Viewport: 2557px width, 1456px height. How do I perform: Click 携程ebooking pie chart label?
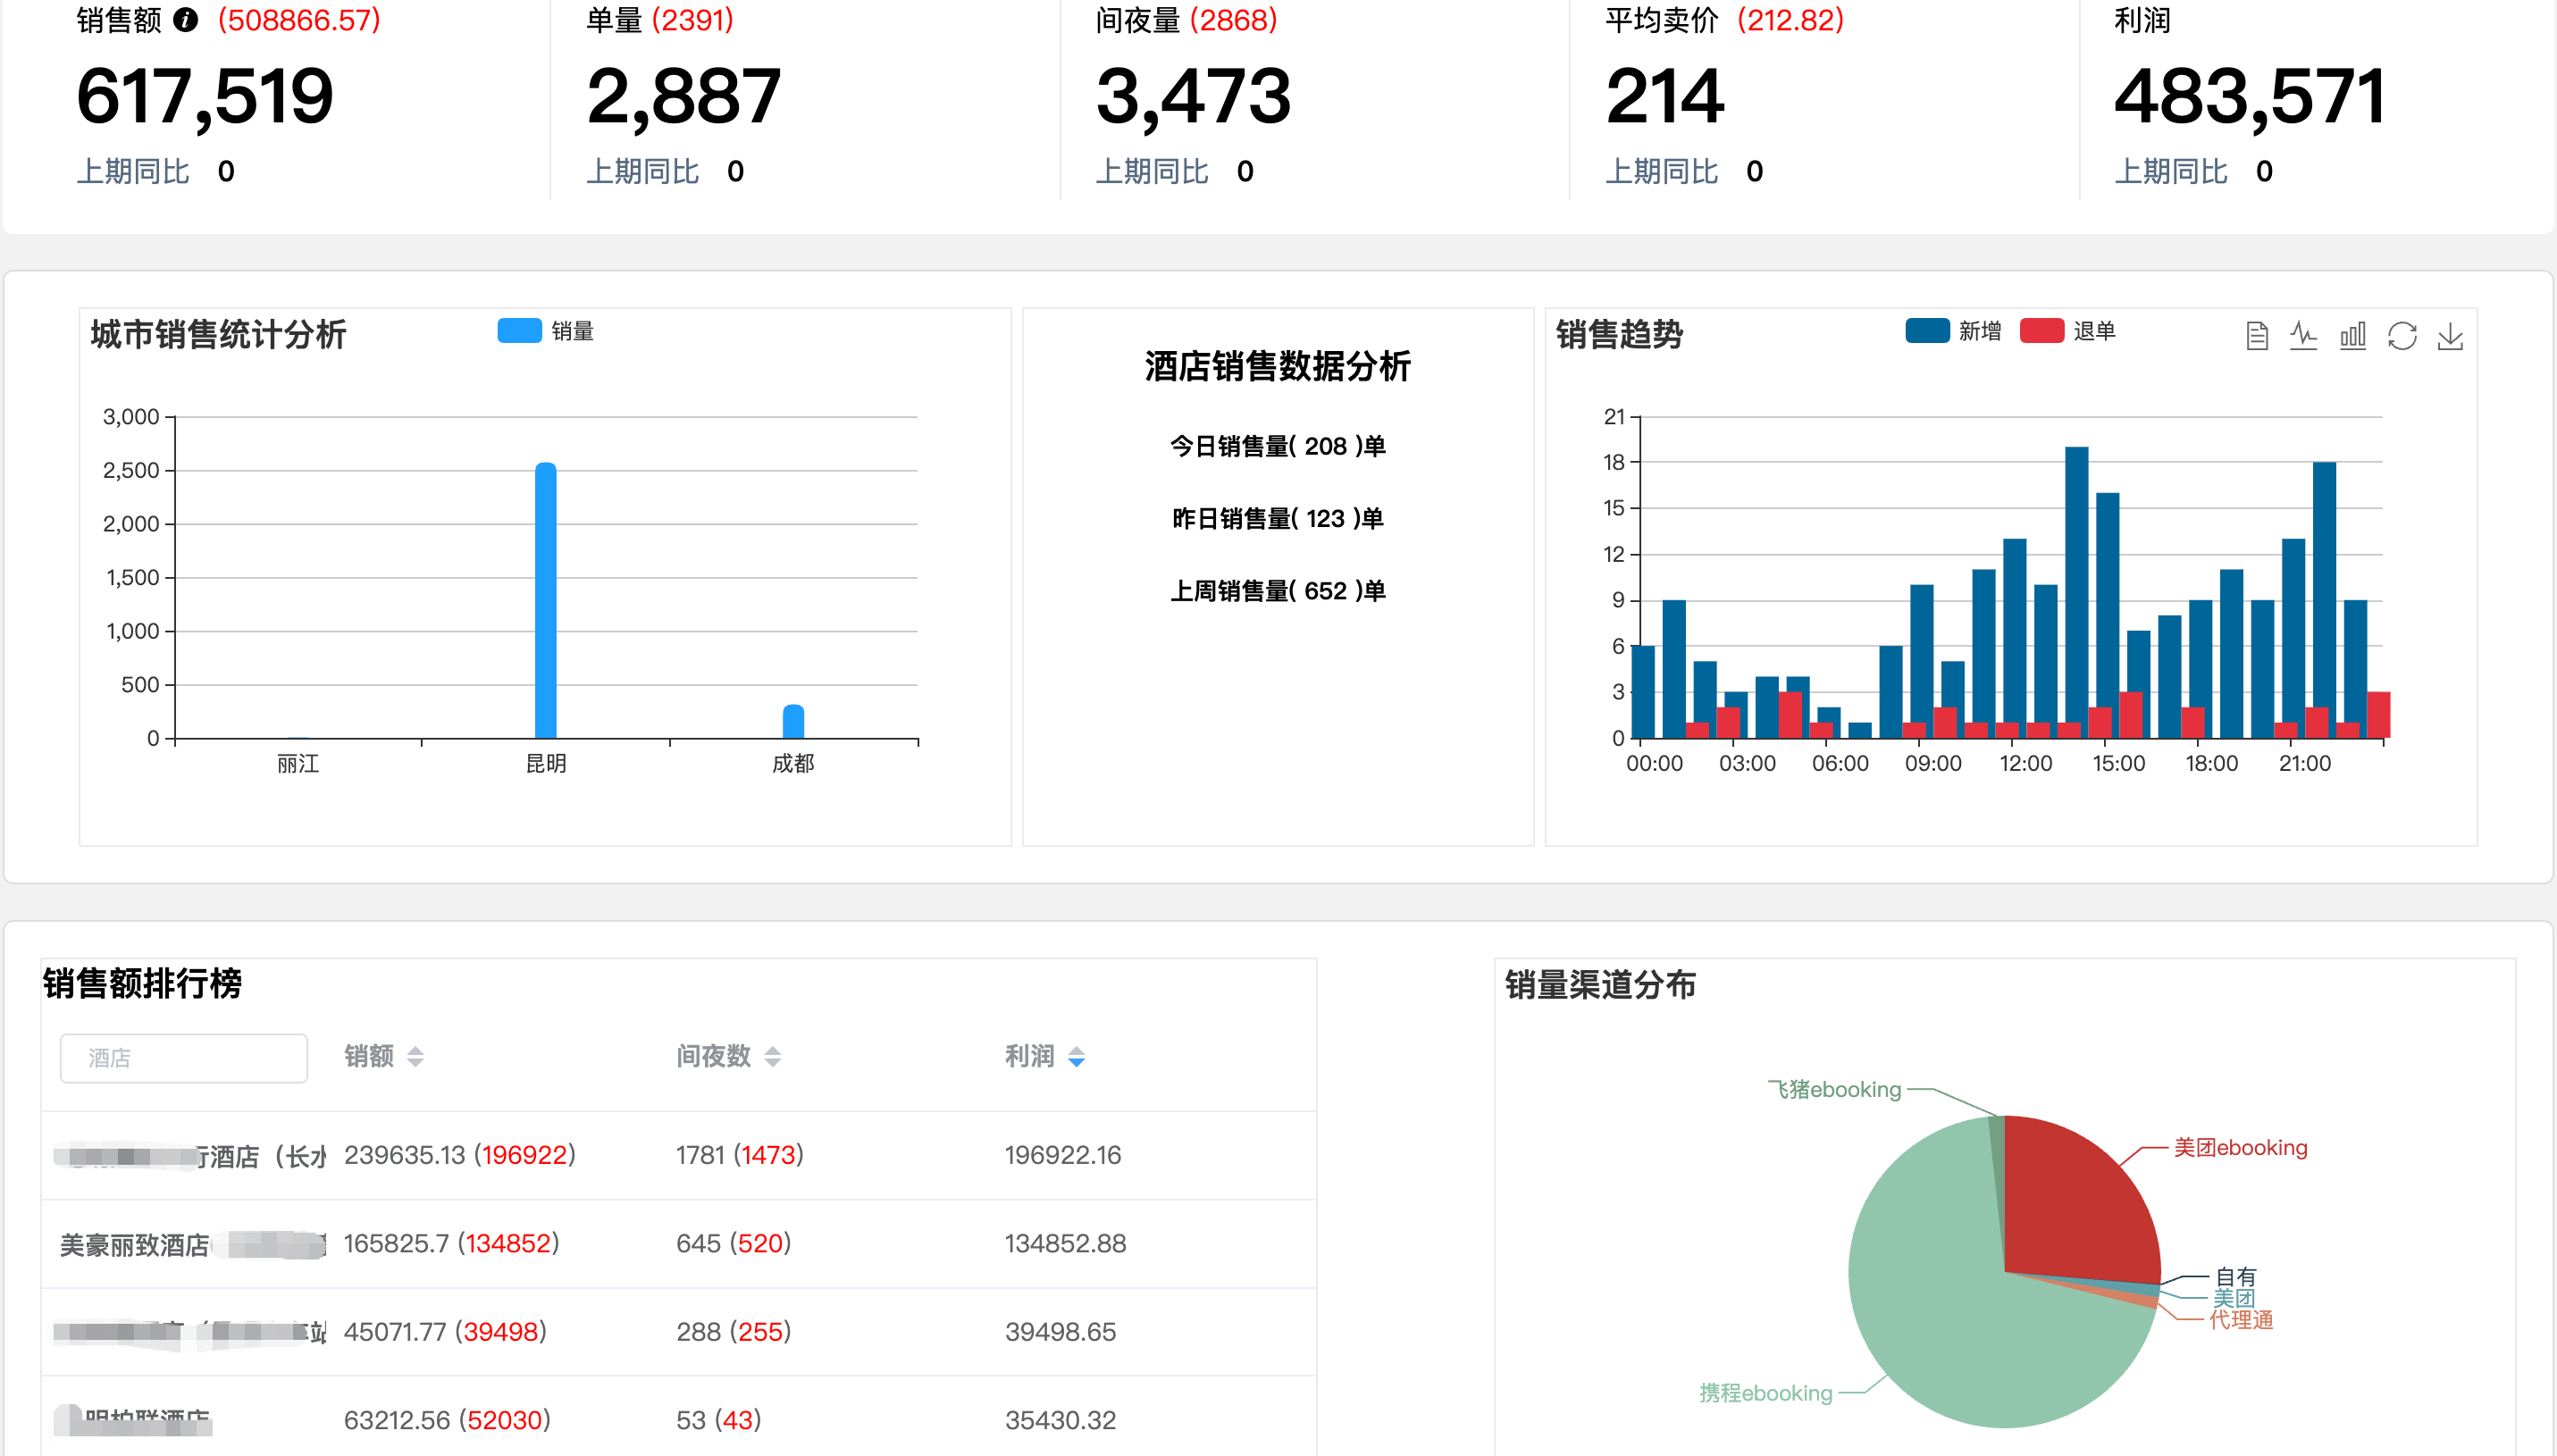pyautogui.click(x=1765, y=1393)
